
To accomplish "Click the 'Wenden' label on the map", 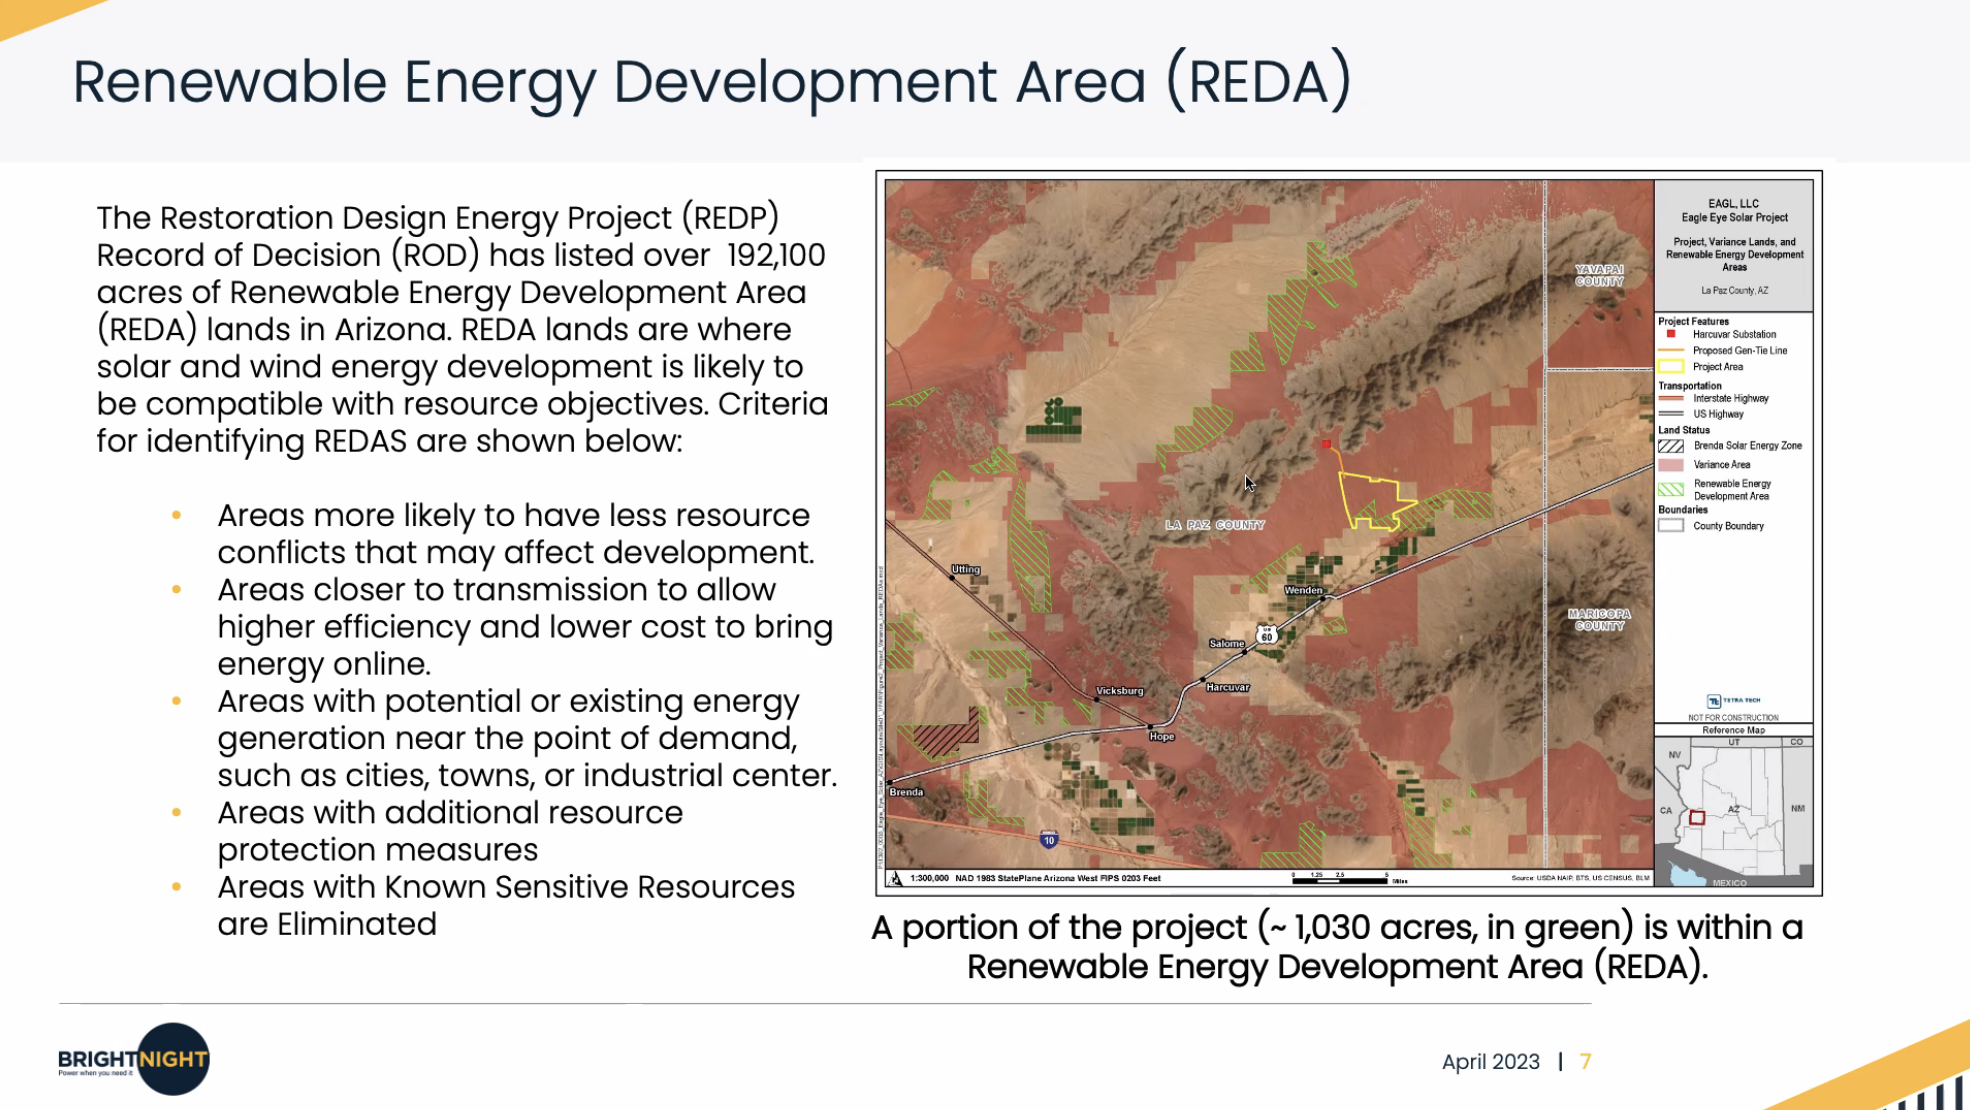I will tap(1303, 590).
